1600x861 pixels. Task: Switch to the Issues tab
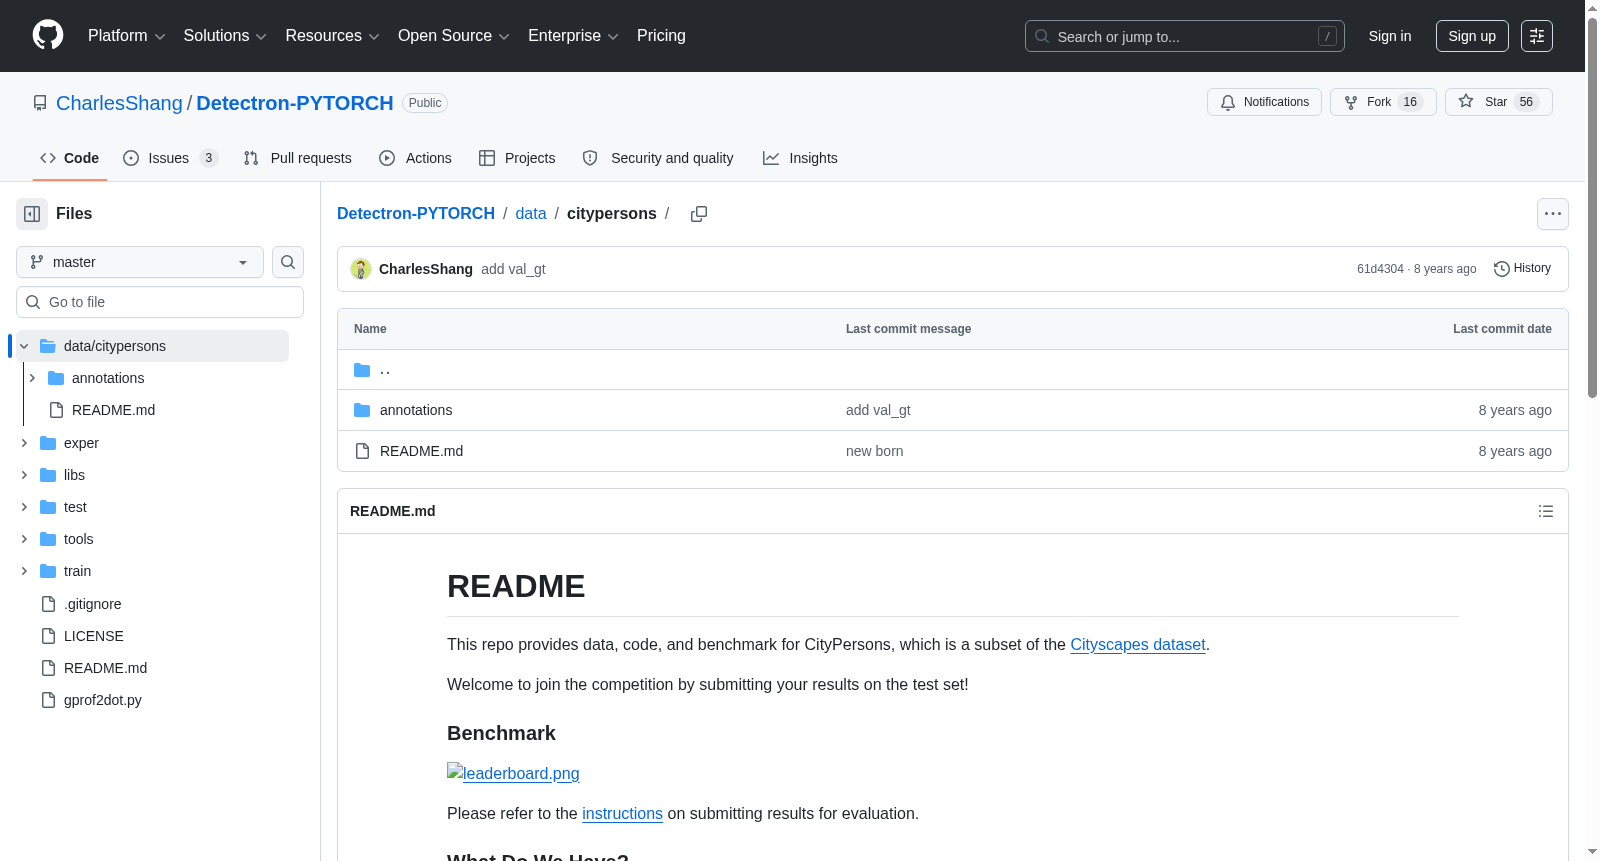pyautogui.click(x=171, y=158)
